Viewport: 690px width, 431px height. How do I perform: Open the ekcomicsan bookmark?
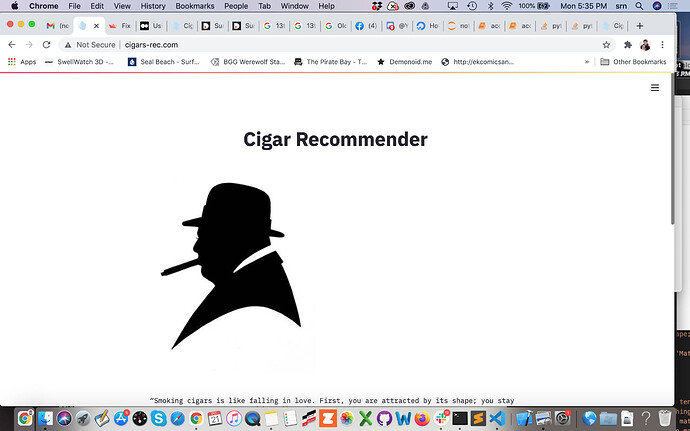(x=477, y=62)
